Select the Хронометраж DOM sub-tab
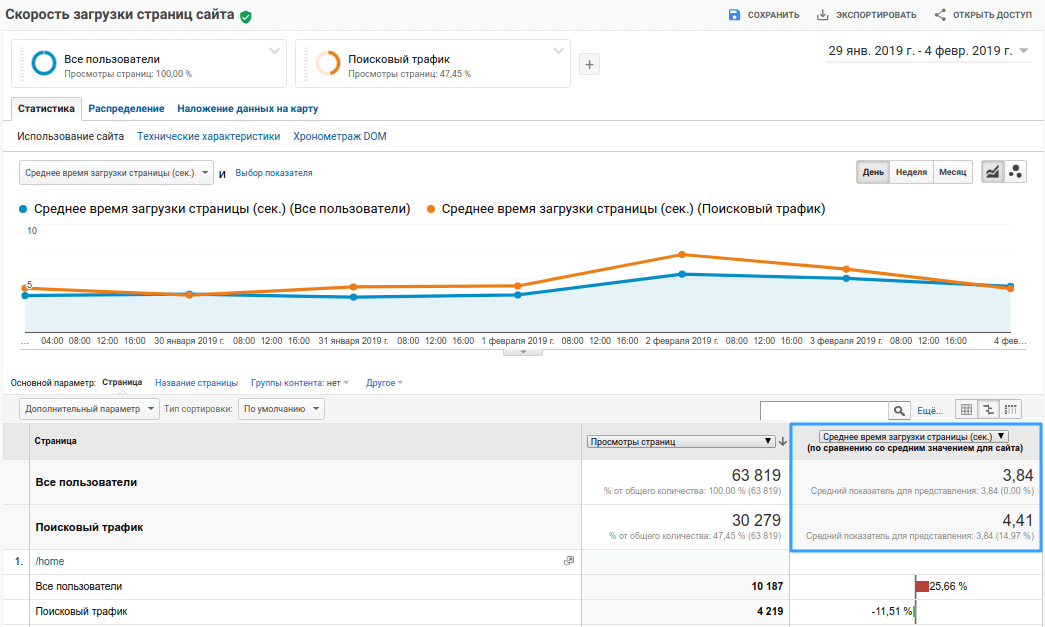The width and height of the screenshot is (1045, 627). pyautogui.click(x=340, y=137)
